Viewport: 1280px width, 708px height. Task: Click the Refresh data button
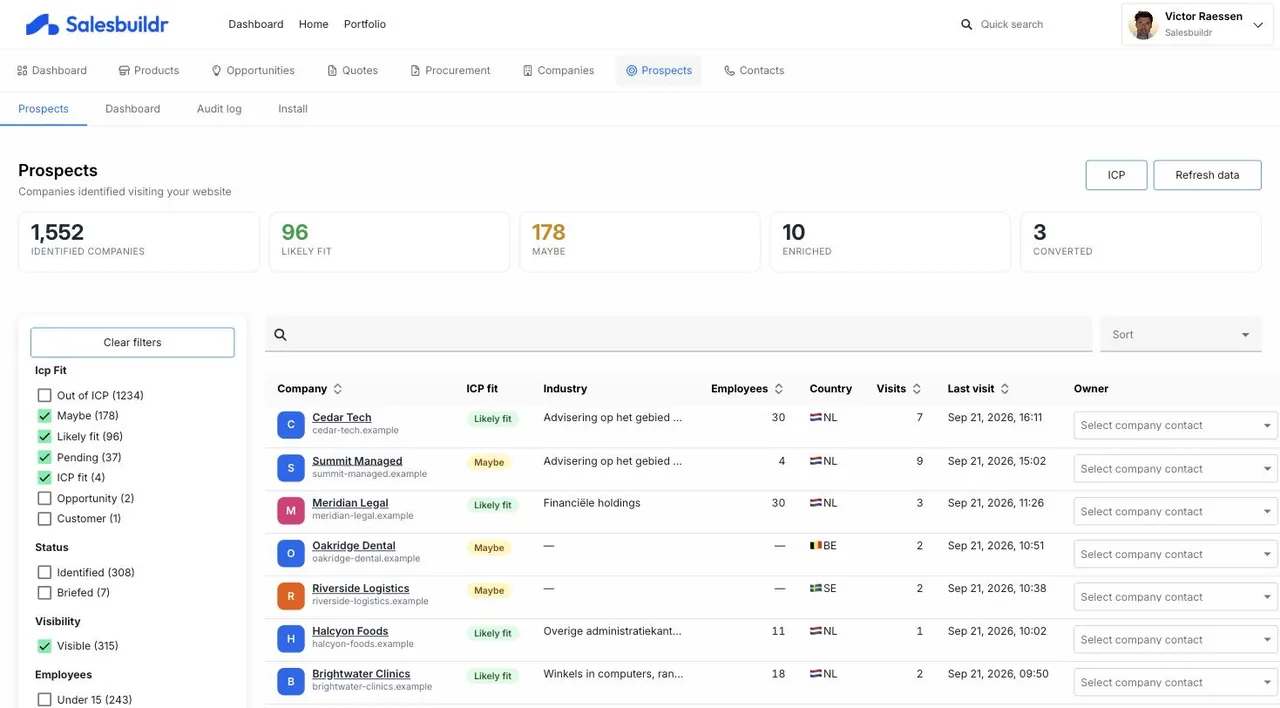pos(1207,175)
